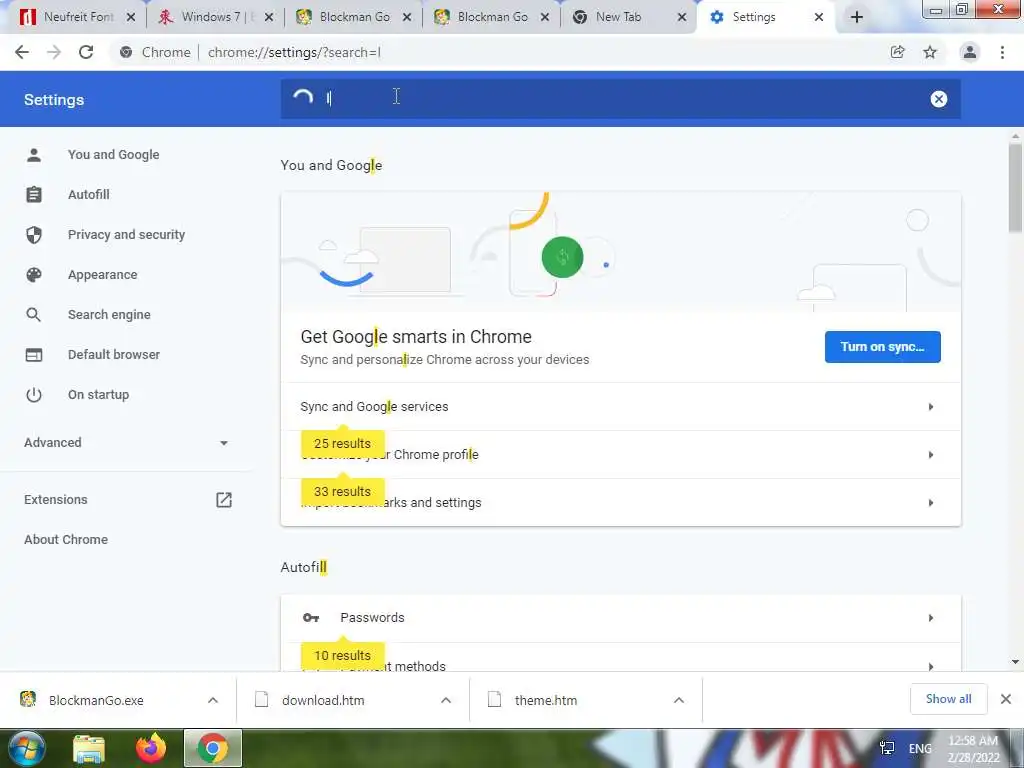The width and height of the screenshot is (1024, 768).
Task: Open theme.htm from downloads bar
Action: 546,700
